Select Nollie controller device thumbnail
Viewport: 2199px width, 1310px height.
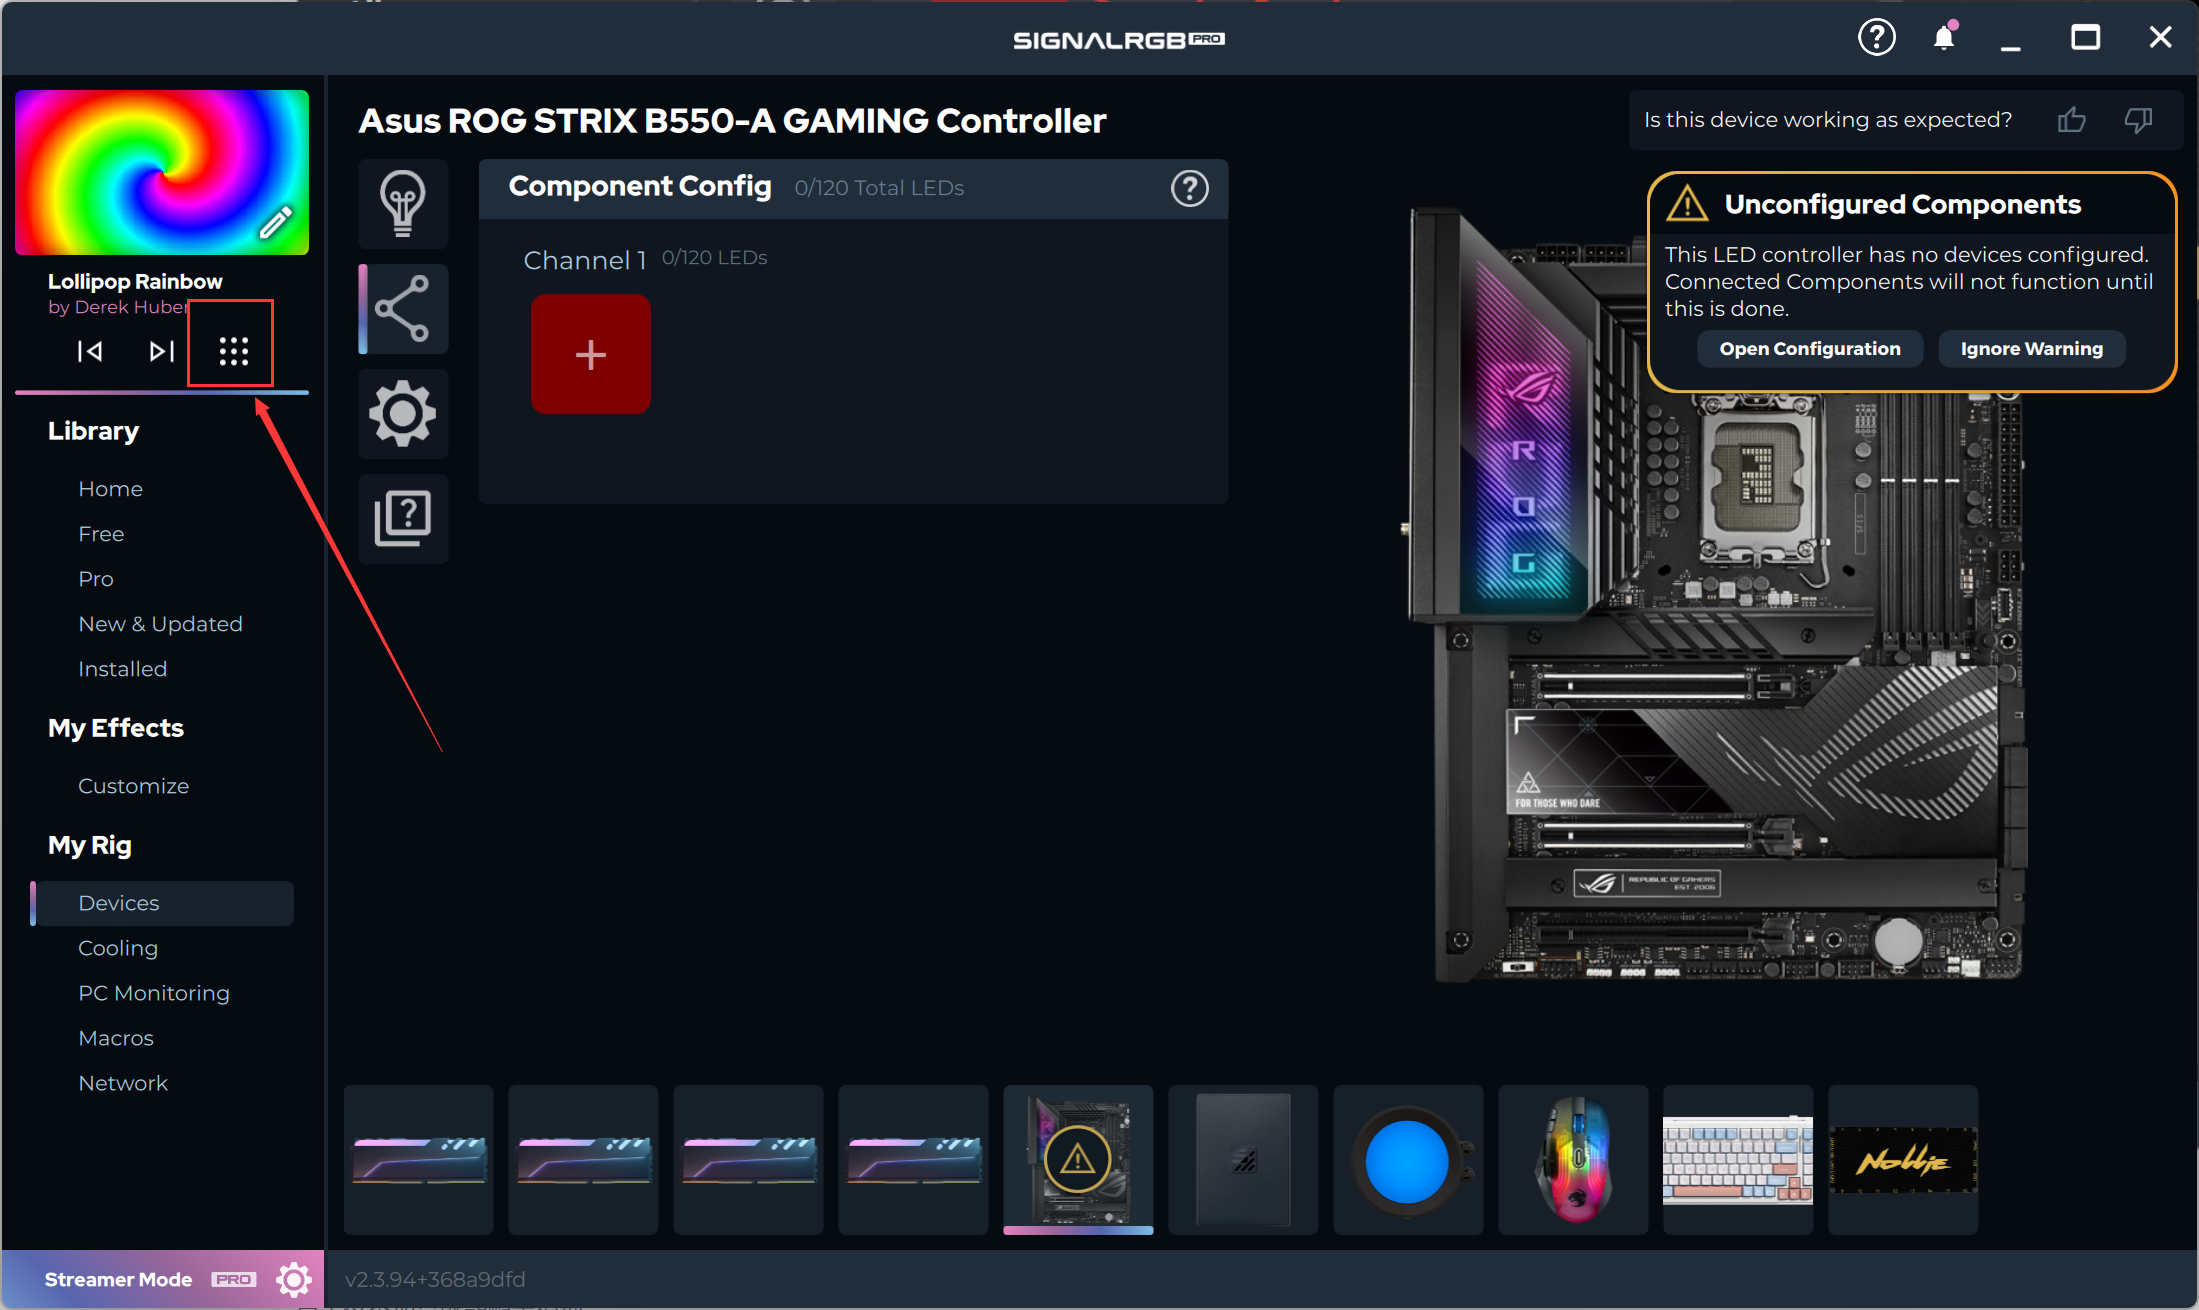pos(1903,1160)
